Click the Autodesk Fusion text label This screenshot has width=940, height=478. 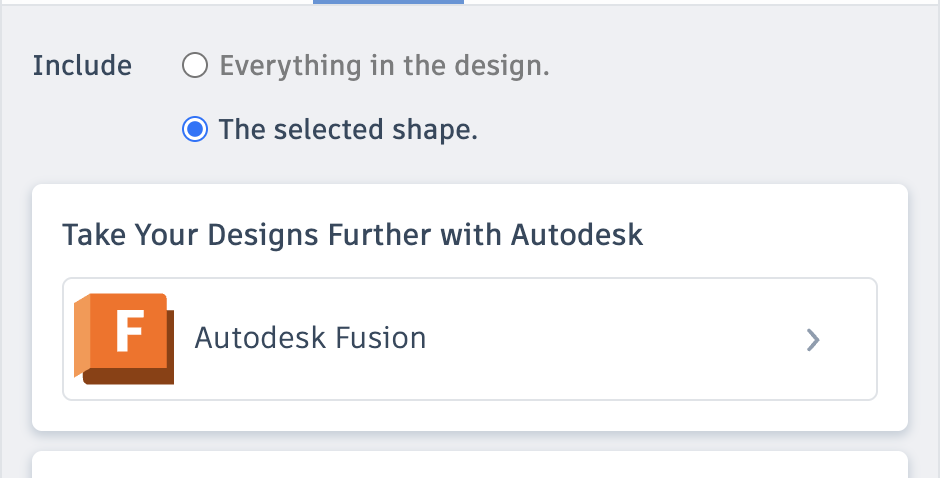coord(310,338)
